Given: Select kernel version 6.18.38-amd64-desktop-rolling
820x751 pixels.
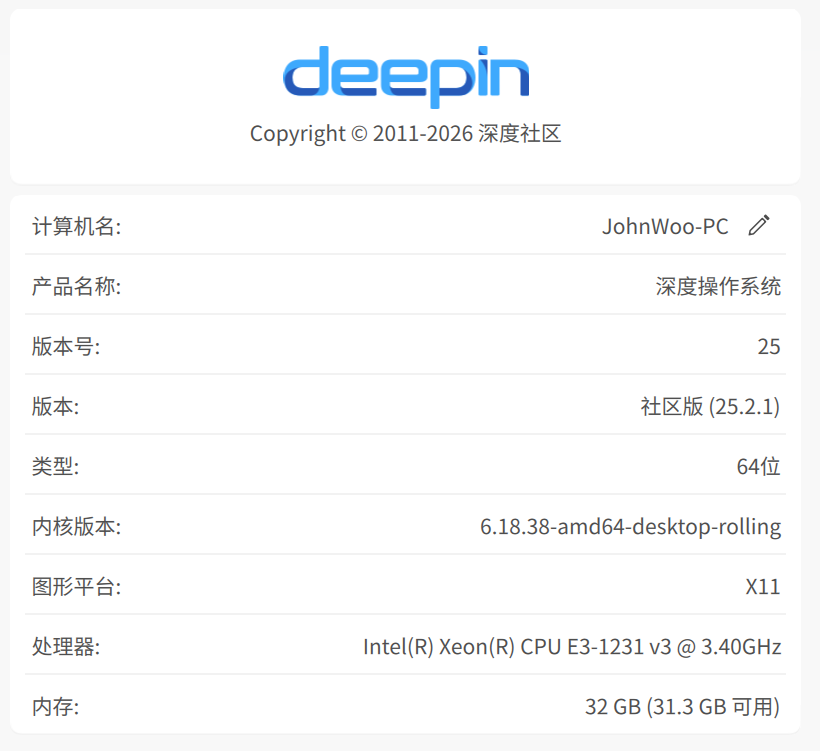Looking at the screenshot, I should 631,527.
